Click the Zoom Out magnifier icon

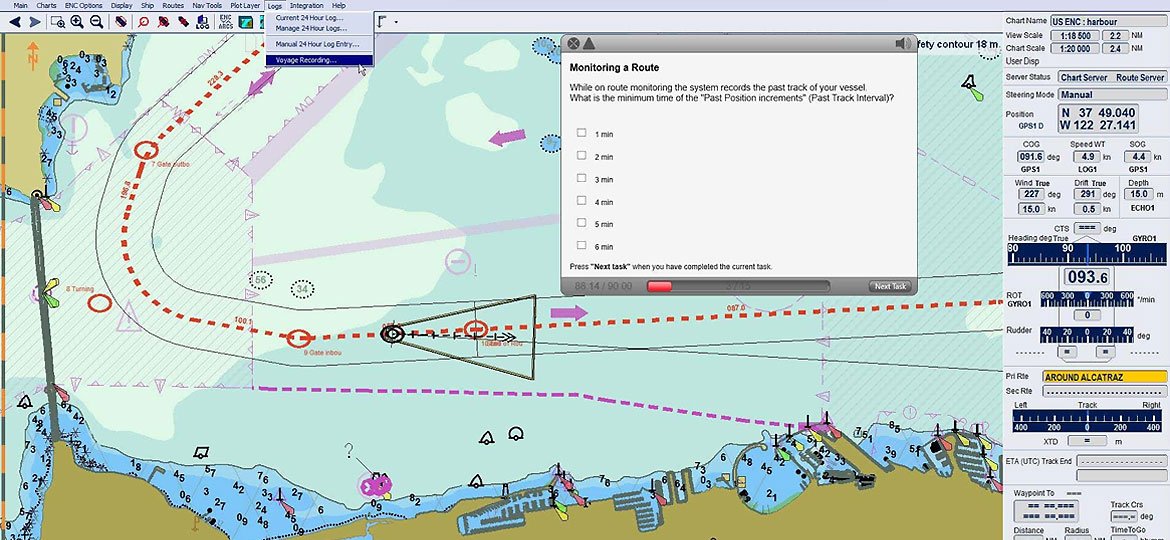(96, 21)
